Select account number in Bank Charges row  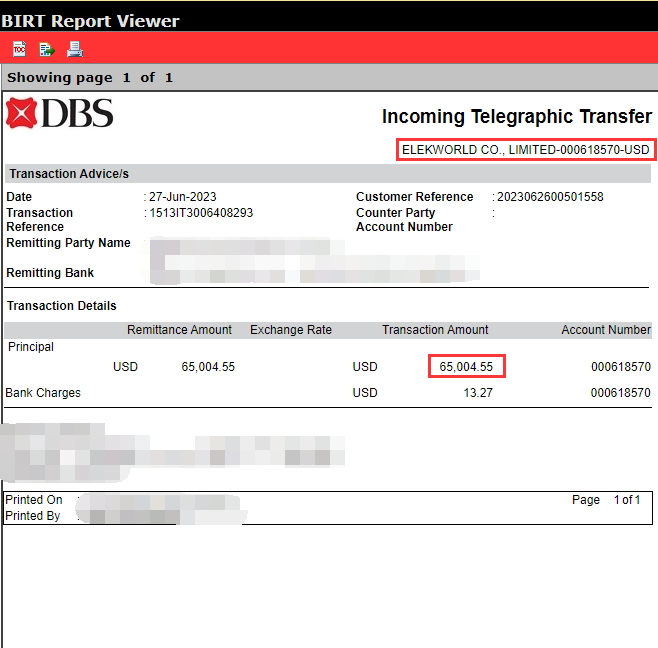(621, 393)
